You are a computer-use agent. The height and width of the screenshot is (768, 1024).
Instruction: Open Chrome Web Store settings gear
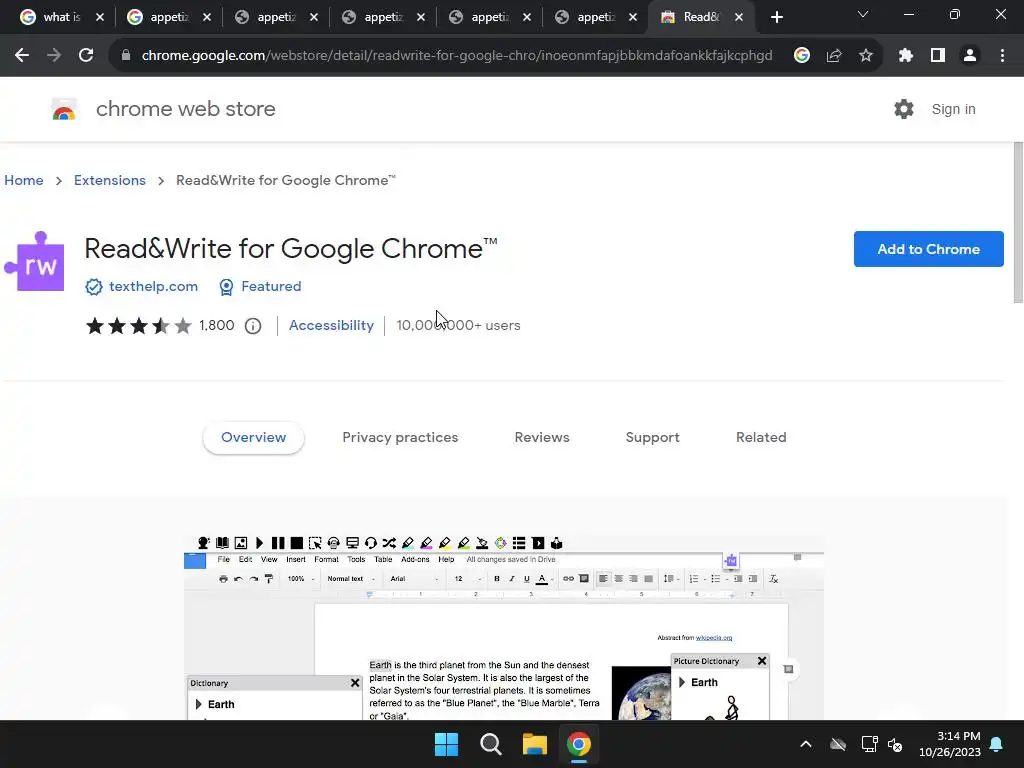tap(904, 109)
